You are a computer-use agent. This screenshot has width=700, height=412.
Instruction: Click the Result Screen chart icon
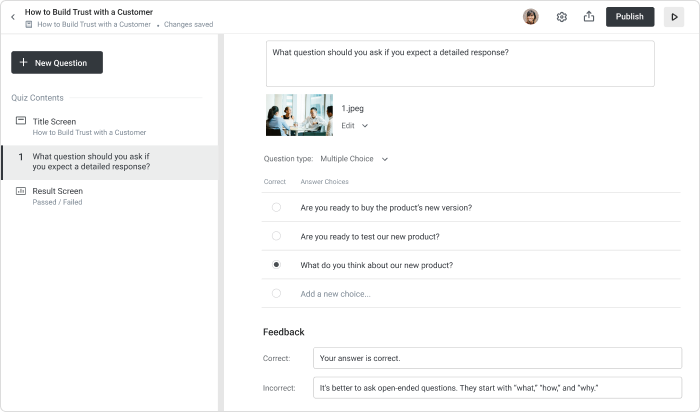tap(21, 191)
